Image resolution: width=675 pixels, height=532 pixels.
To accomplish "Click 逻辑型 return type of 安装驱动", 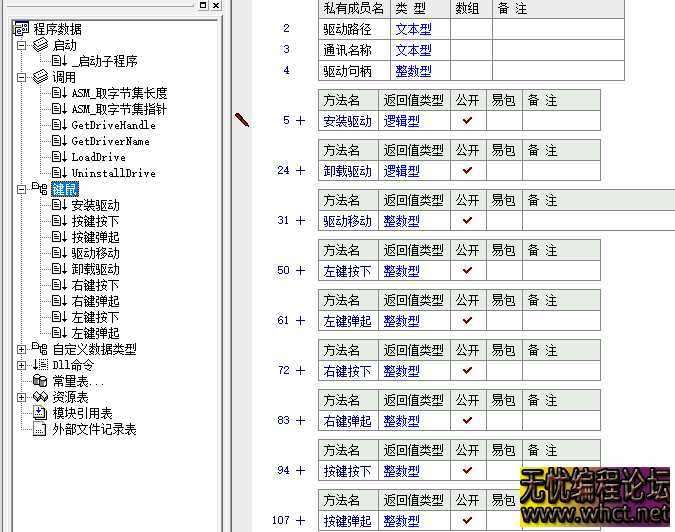I will (x=401, y=121).
